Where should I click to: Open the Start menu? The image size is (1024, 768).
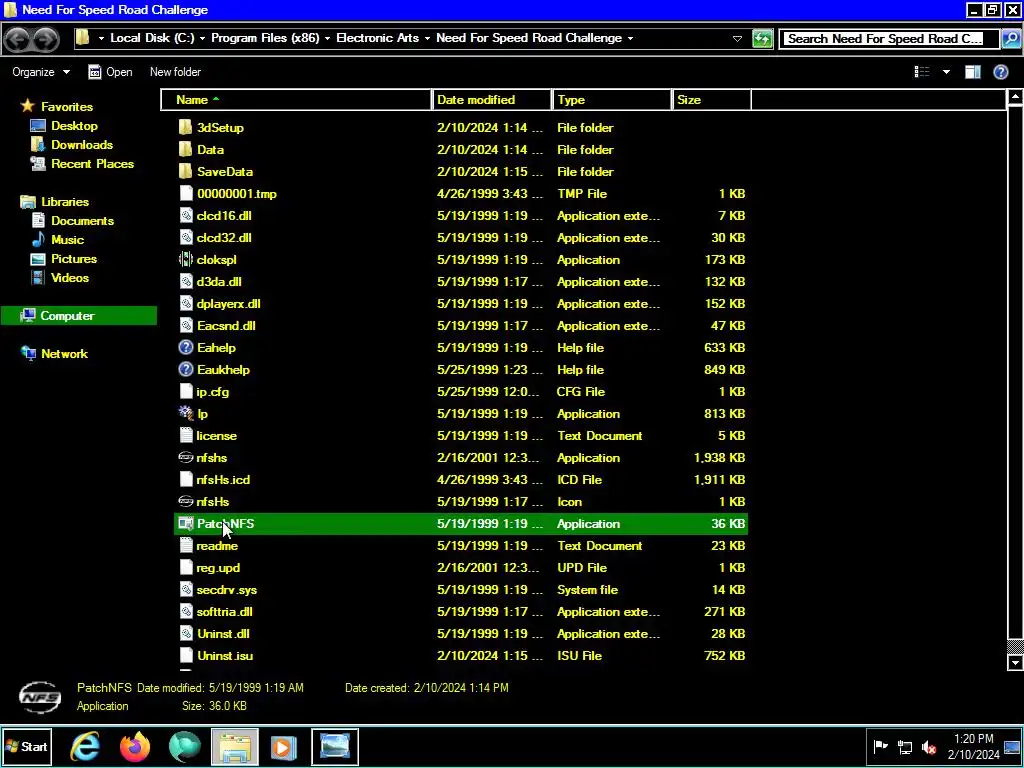tap(26, 747)
